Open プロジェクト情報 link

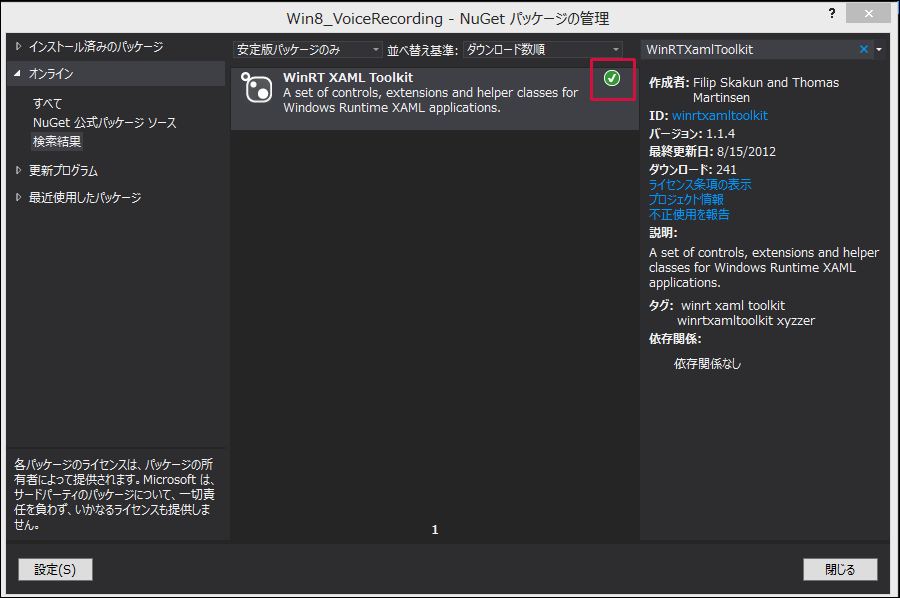pyautogui.click(x=686, y=199)
